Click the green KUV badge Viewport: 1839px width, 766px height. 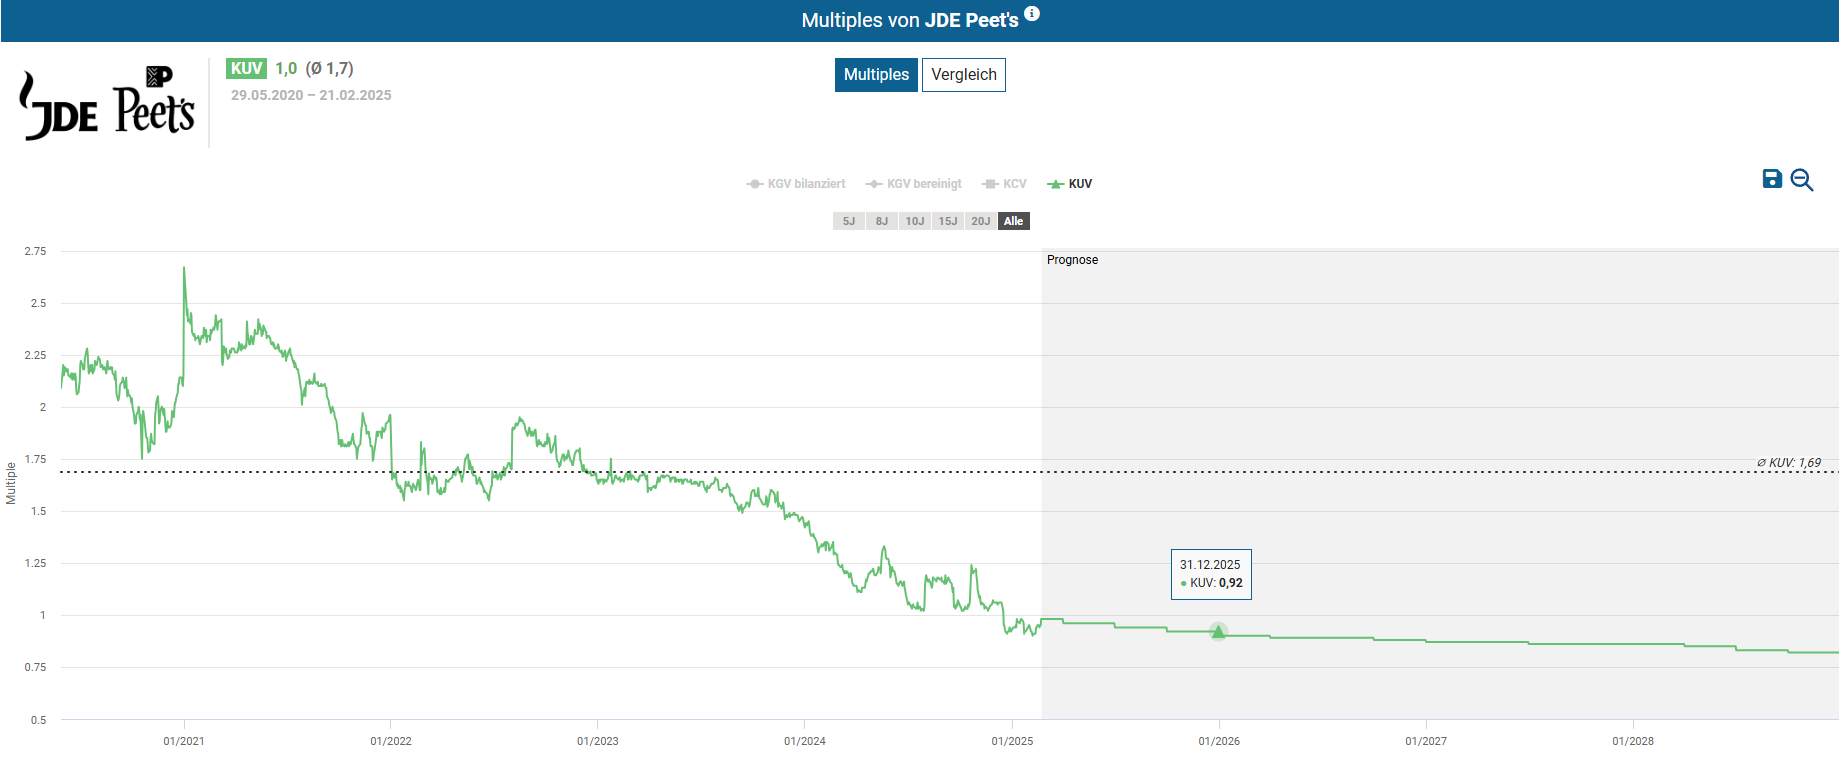(246, 69)
